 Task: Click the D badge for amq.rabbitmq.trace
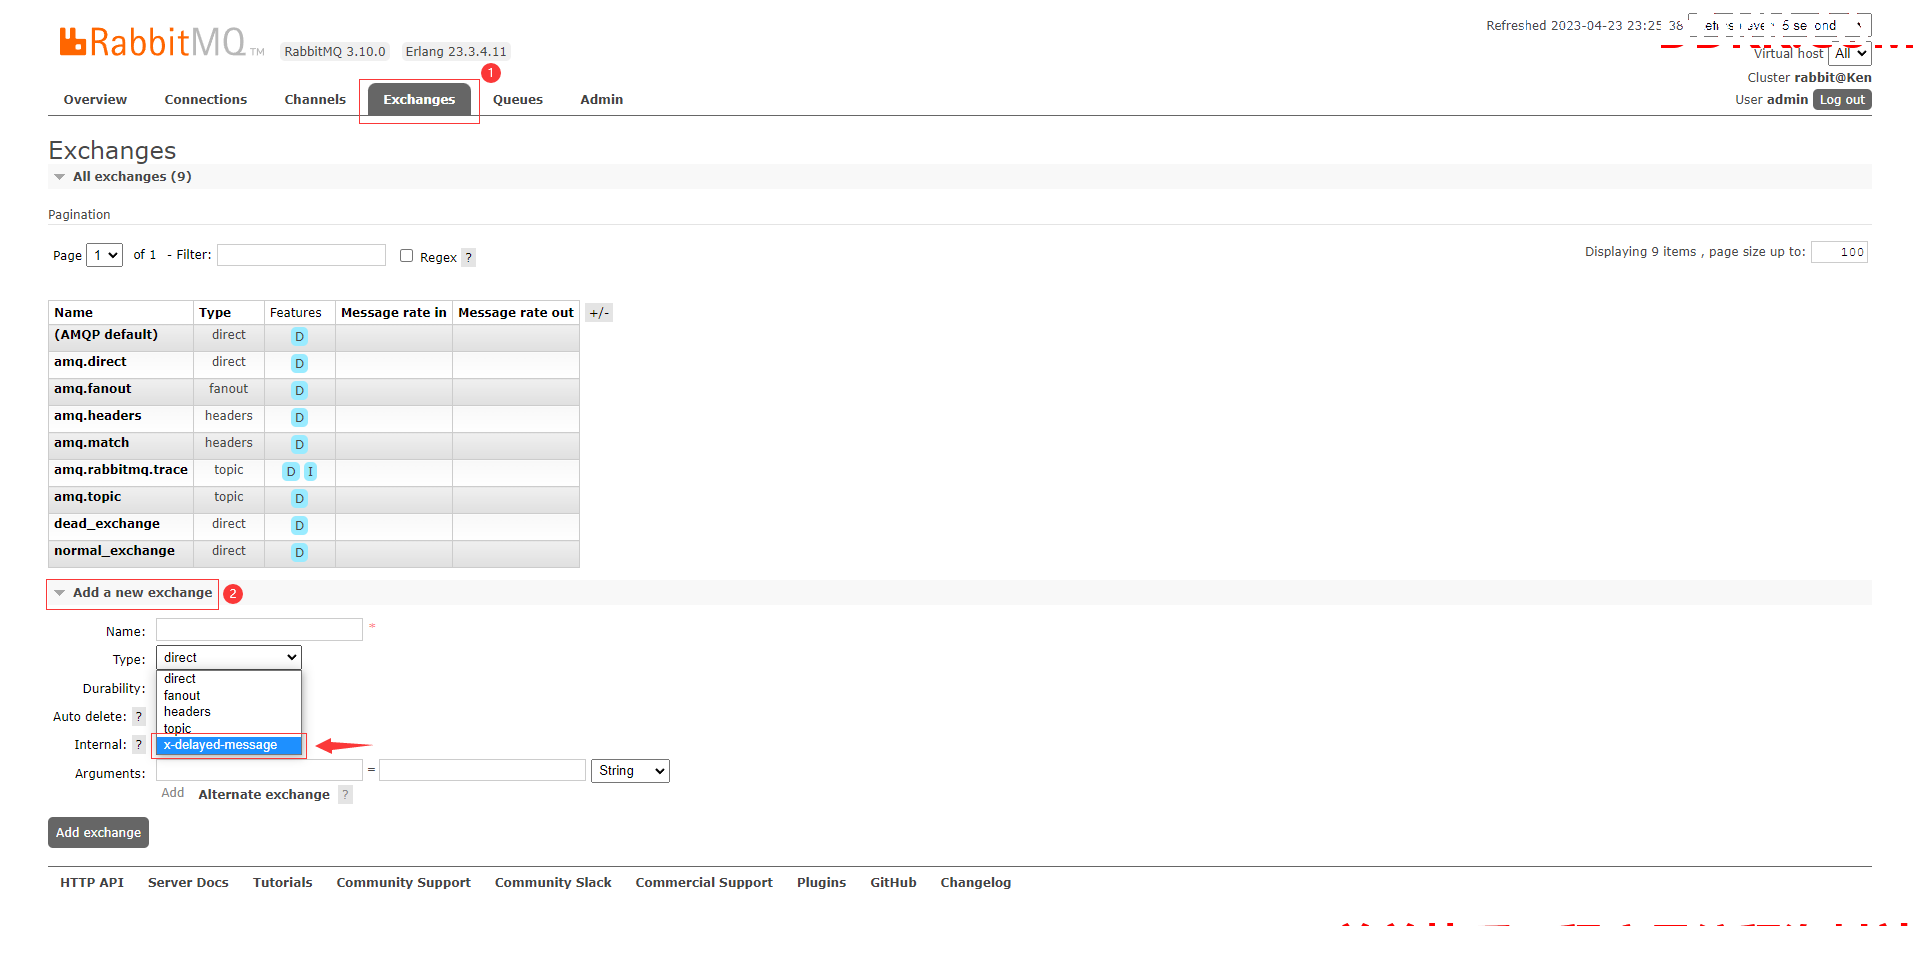click(x=291, y=472)
